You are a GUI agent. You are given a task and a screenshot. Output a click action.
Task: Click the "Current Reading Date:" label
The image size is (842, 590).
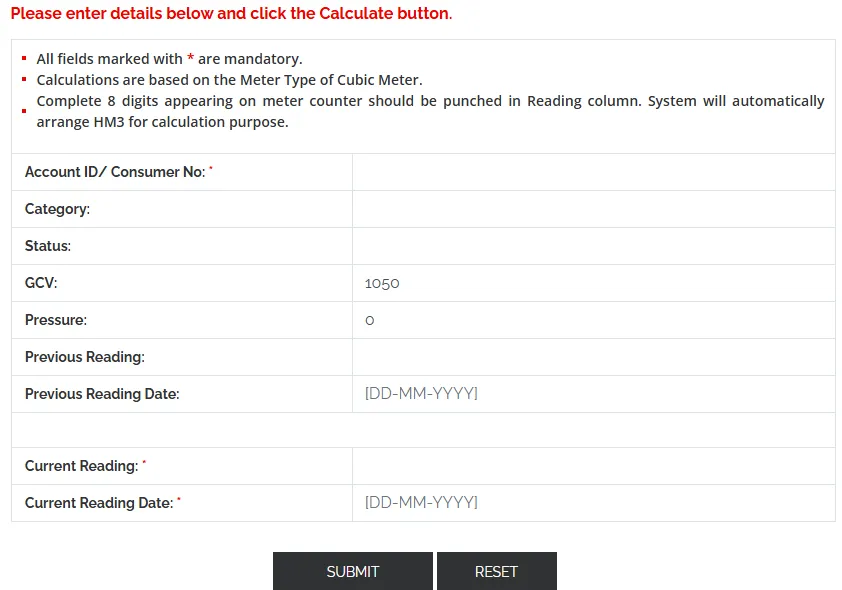[99, 503]
